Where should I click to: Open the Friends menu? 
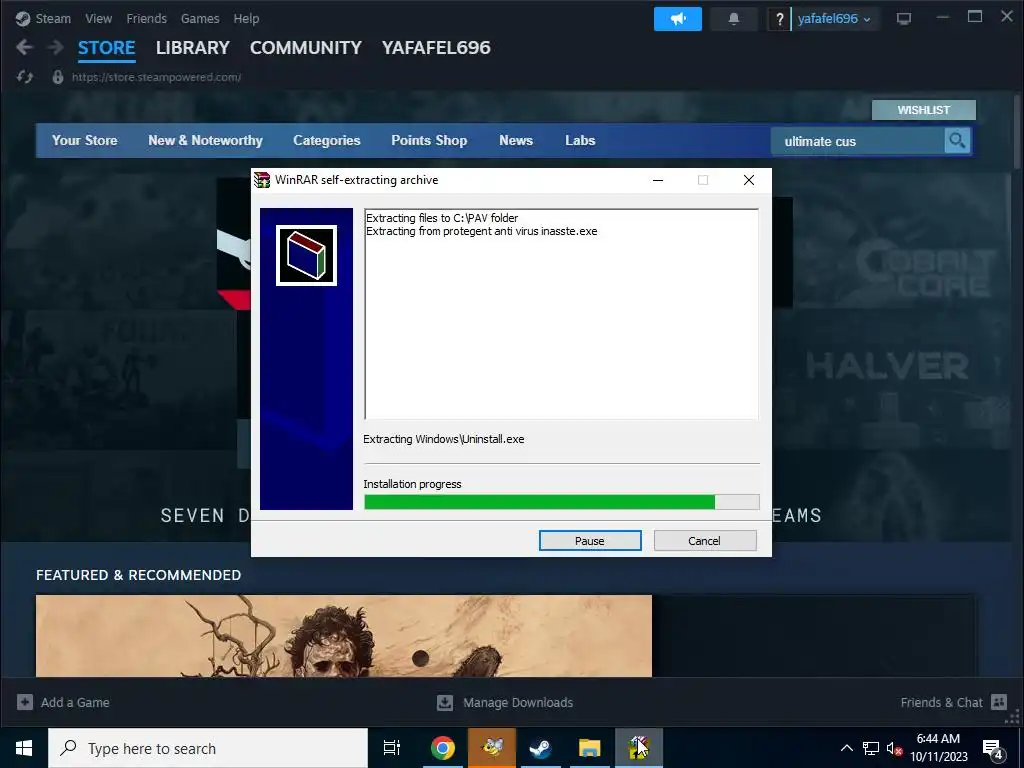coord(146,19)
